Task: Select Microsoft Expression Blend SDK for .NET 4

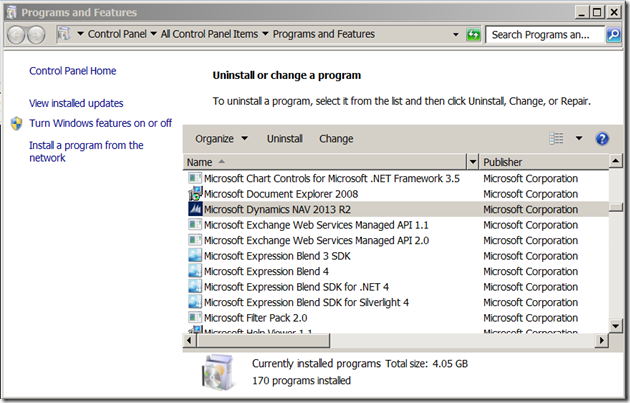Action: pos(296,287)
